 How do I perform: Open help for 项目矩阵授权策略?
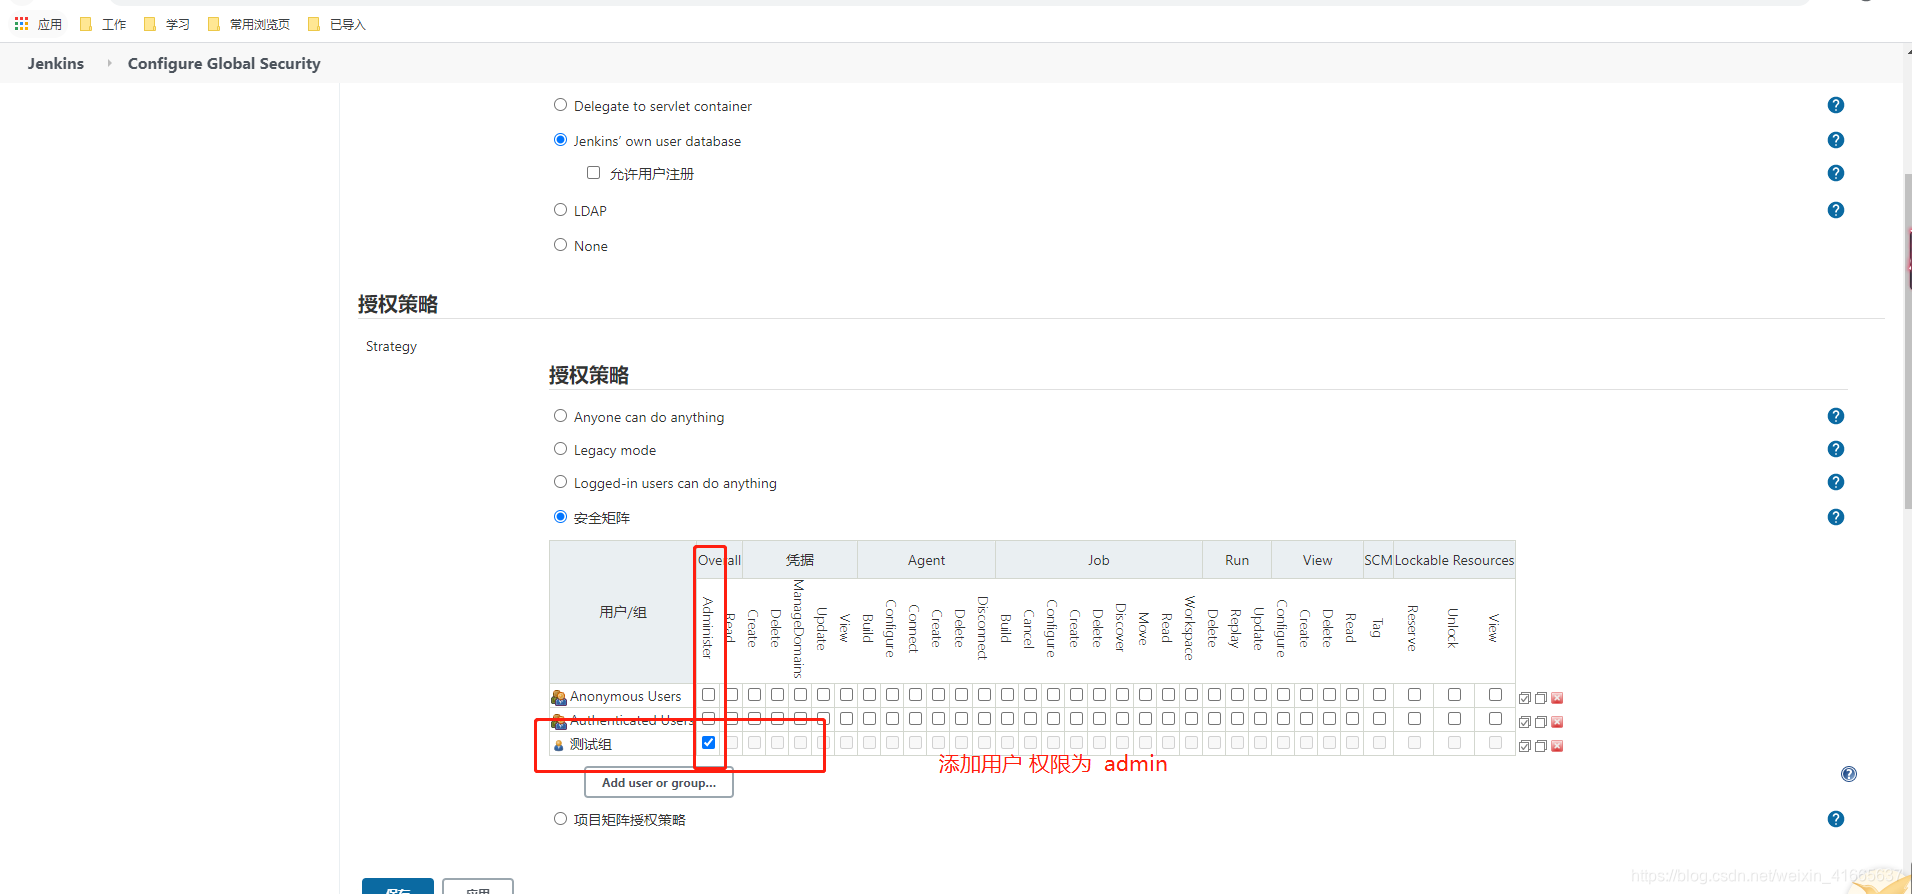tap(1835, 819)
